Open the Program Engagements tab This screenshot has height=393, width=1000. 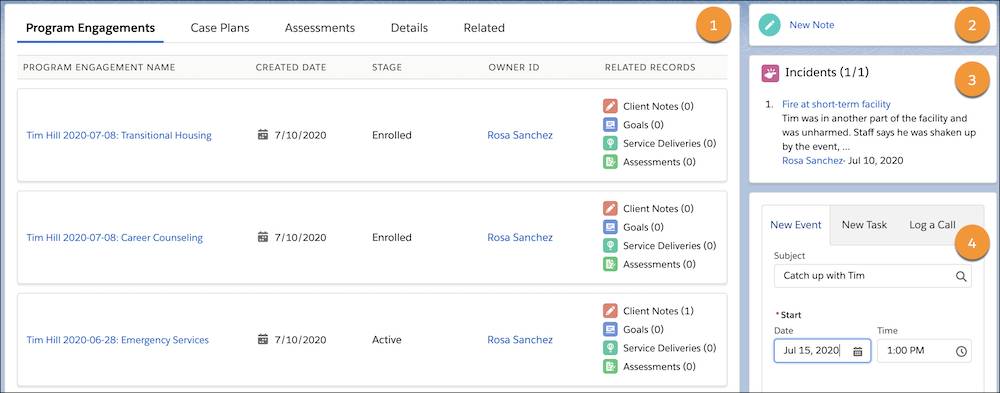click(x=90, y=28)
